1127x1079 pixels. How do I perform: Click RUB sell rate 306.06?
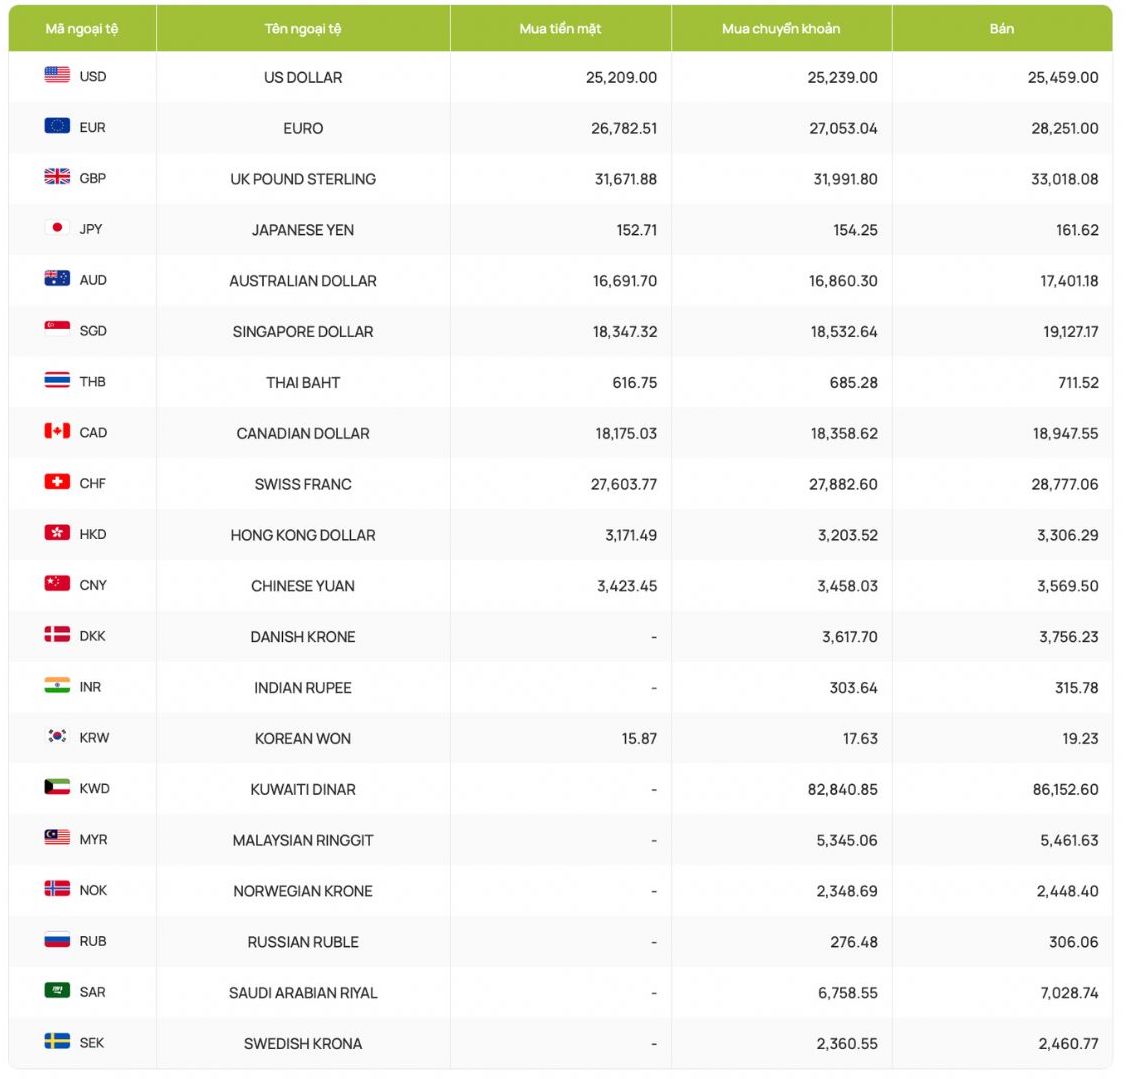click(x=1074, y=943)
